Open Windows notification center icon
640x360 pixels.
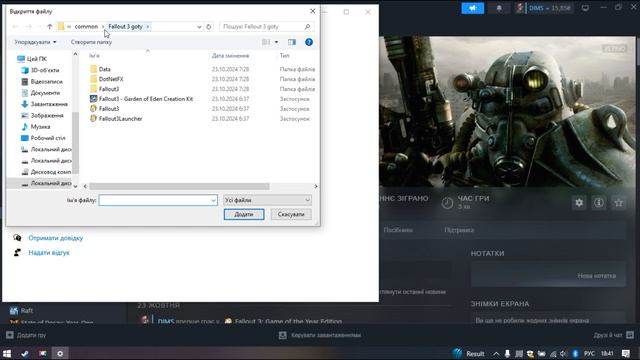(x=626, y=354)
